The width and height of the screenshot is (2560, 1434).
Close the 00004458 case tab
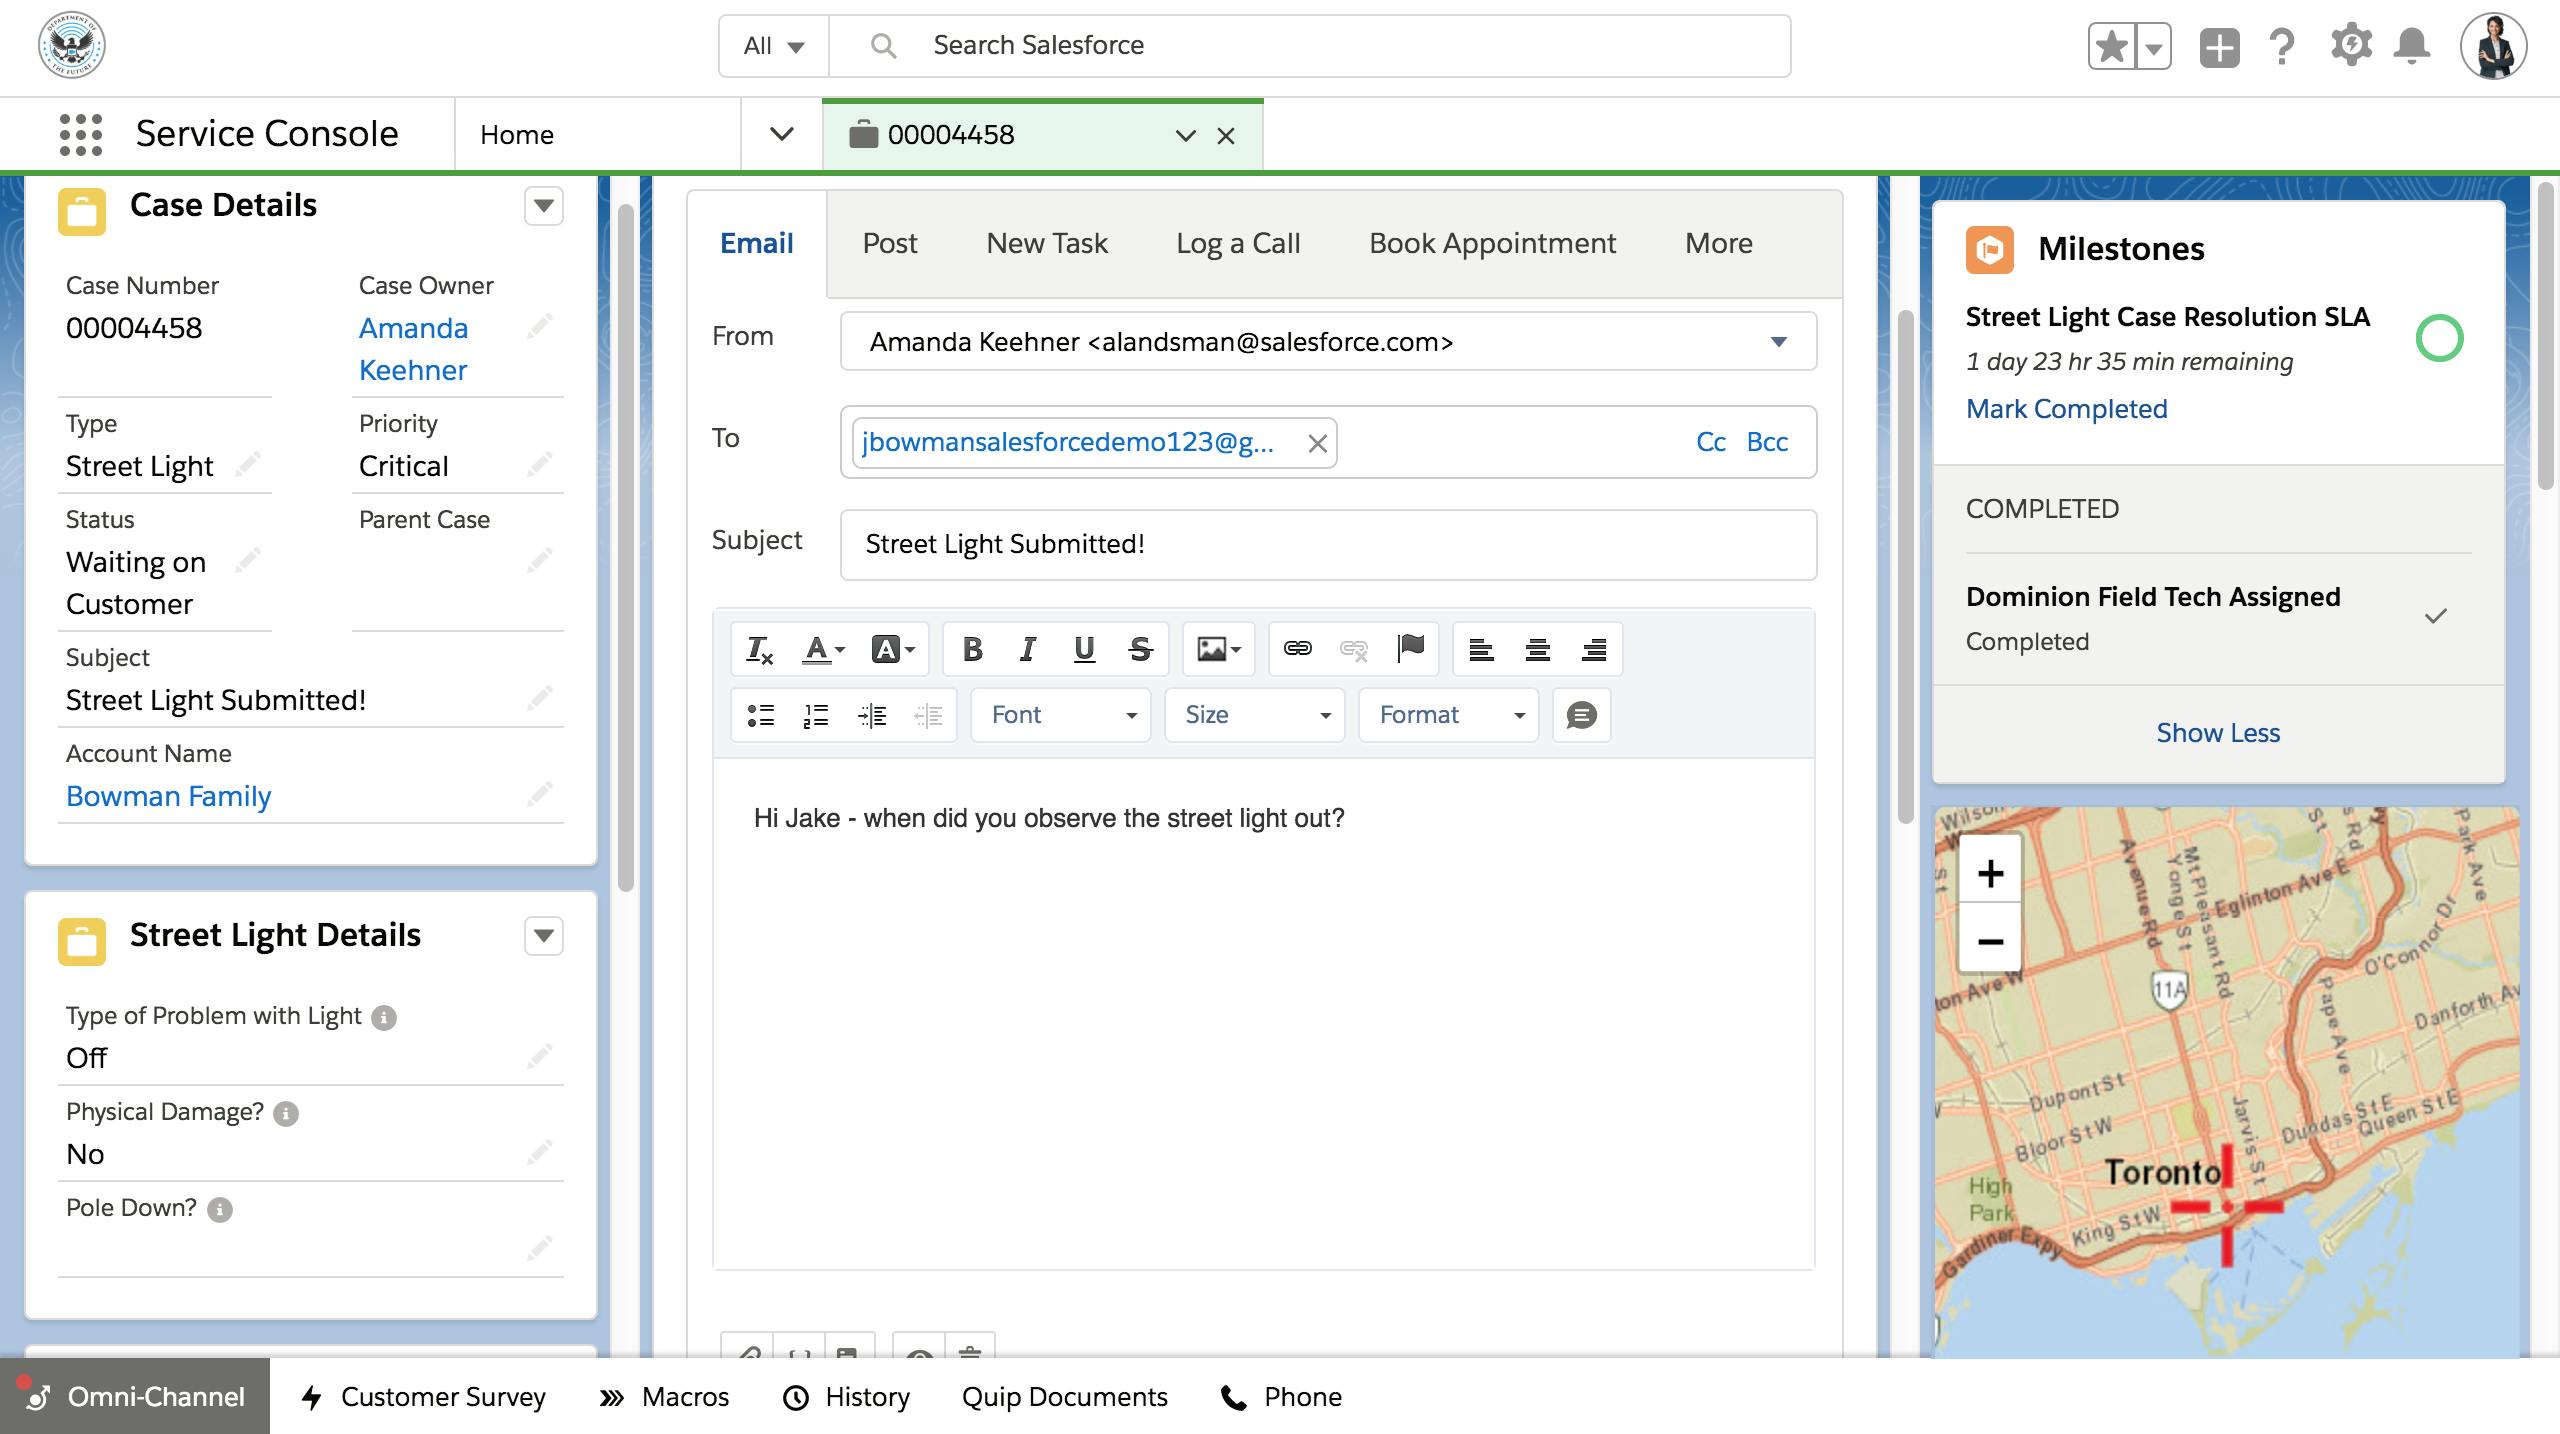click(1226, 136)
